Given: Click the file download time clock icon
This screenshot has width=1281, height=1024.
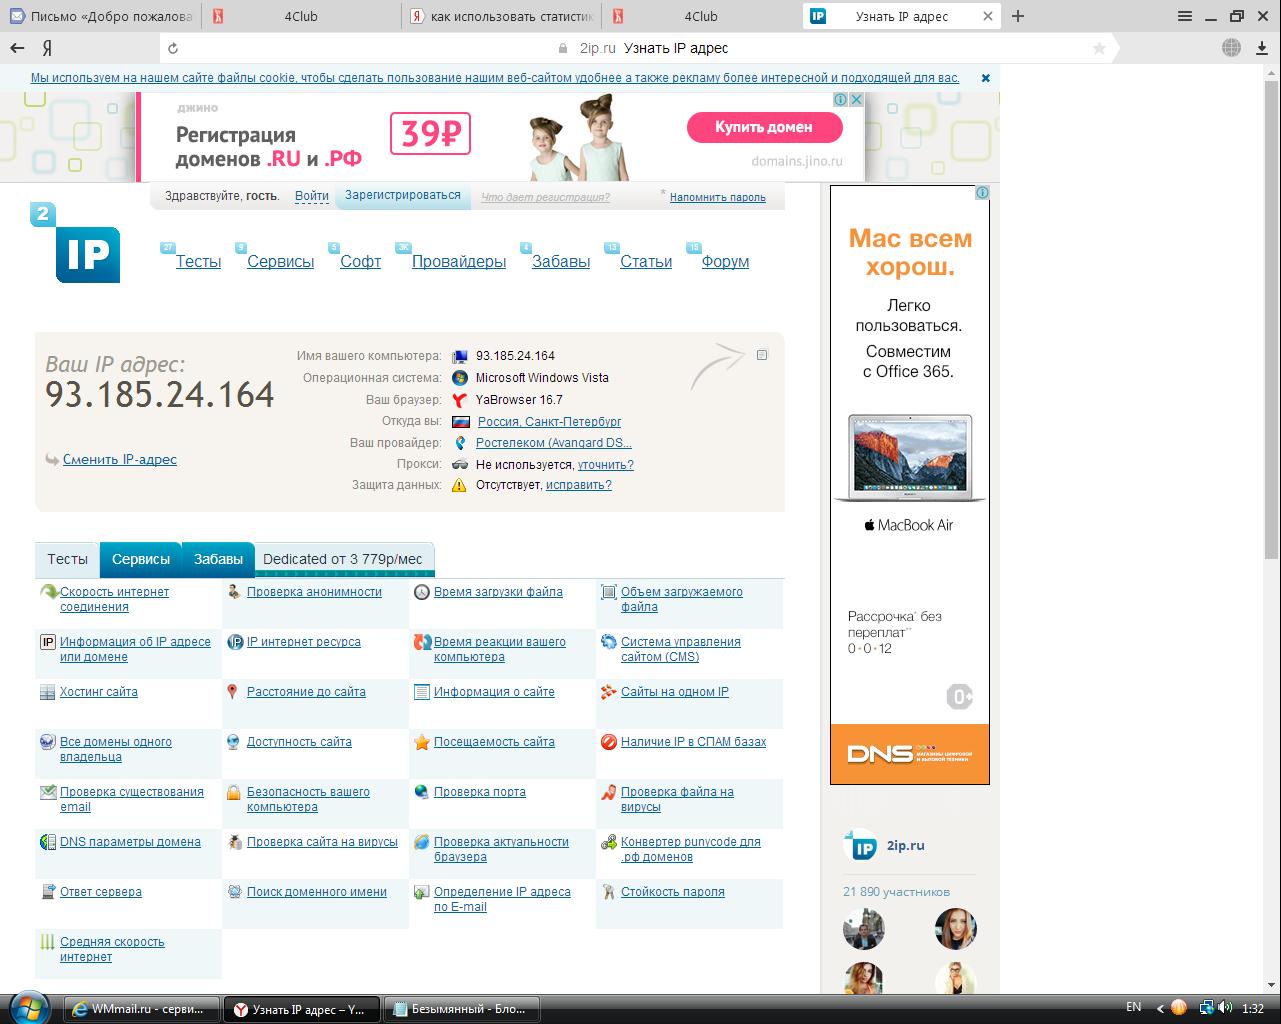Looking at the screenshot, I should pyautogui.click(x=421, y=592).
